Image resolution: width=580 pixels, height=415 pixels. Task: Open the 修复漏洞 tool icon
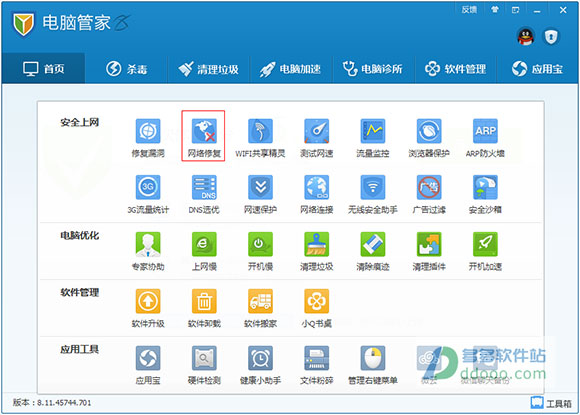pos(148,131)
